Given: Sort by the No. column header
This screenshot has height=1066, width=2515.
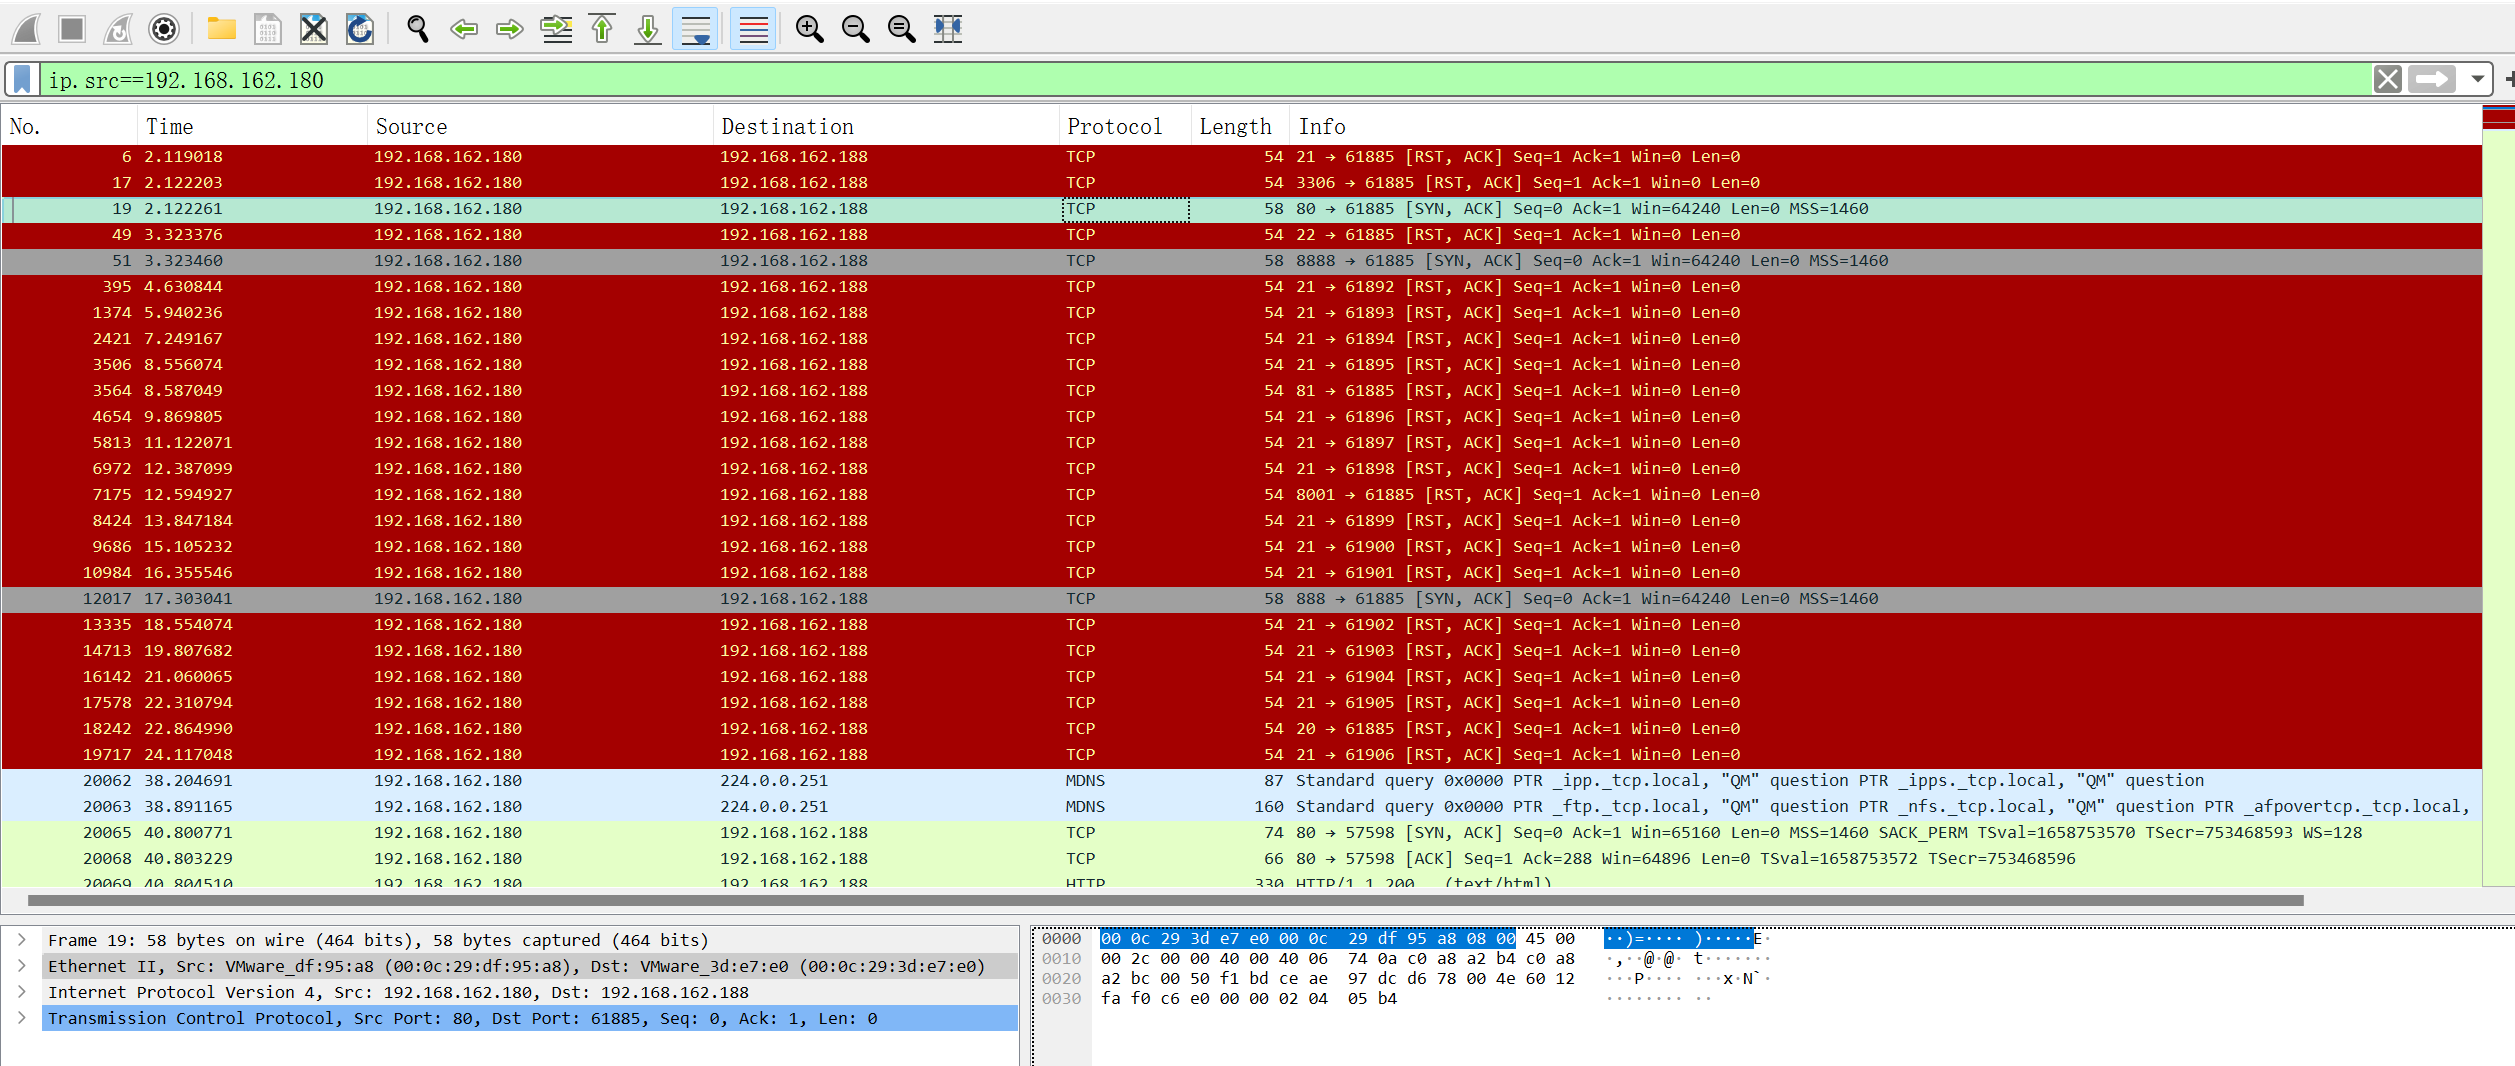Looking at the screenshot, I should click(x=69, y=127).
